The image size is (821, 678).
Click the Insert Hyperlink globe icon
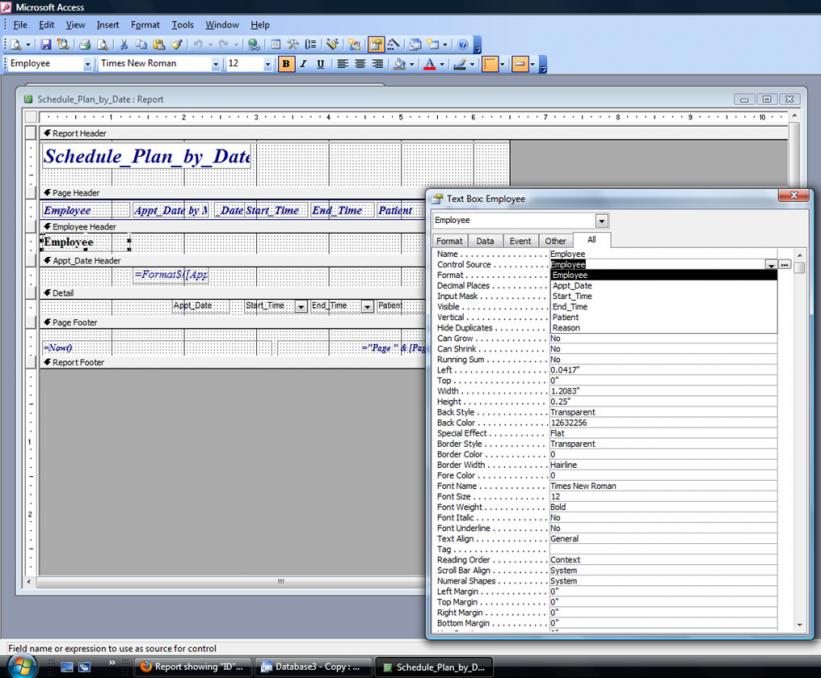pyautogui.click(x=254, y=45)
